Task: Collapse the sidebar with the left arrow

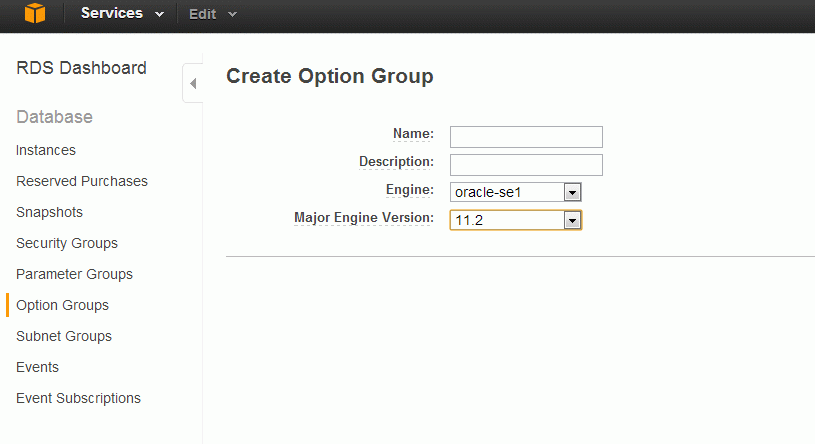Action: [x=193, y=83]
